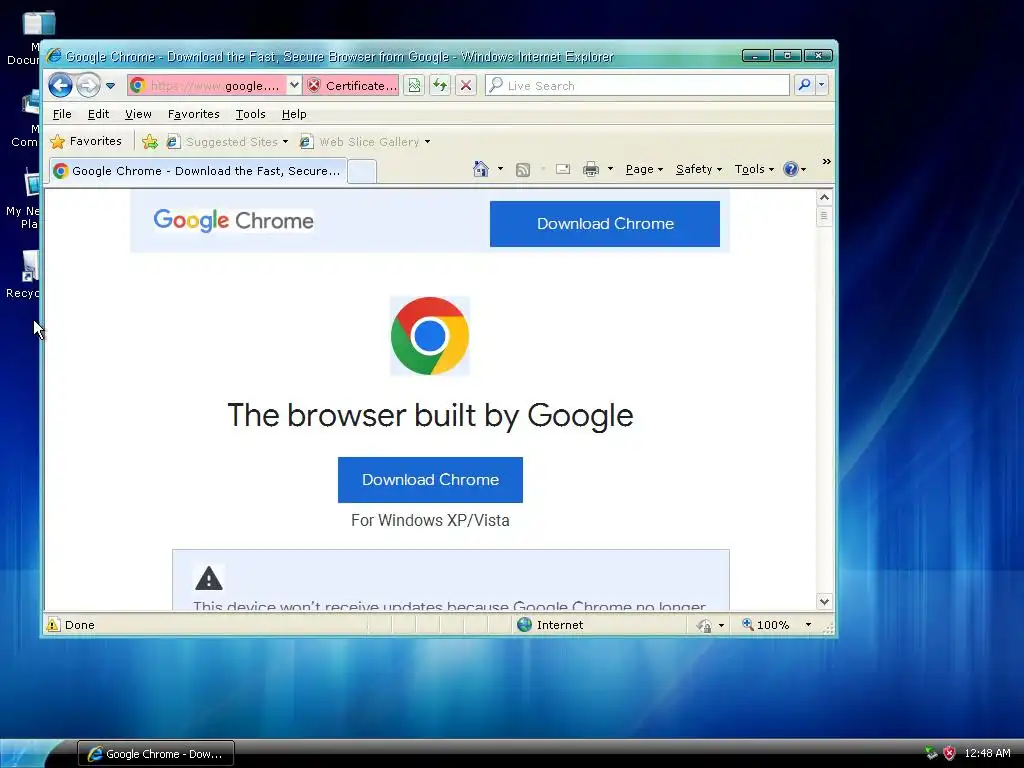Click the IE logo in title bar

coord(54,57)
